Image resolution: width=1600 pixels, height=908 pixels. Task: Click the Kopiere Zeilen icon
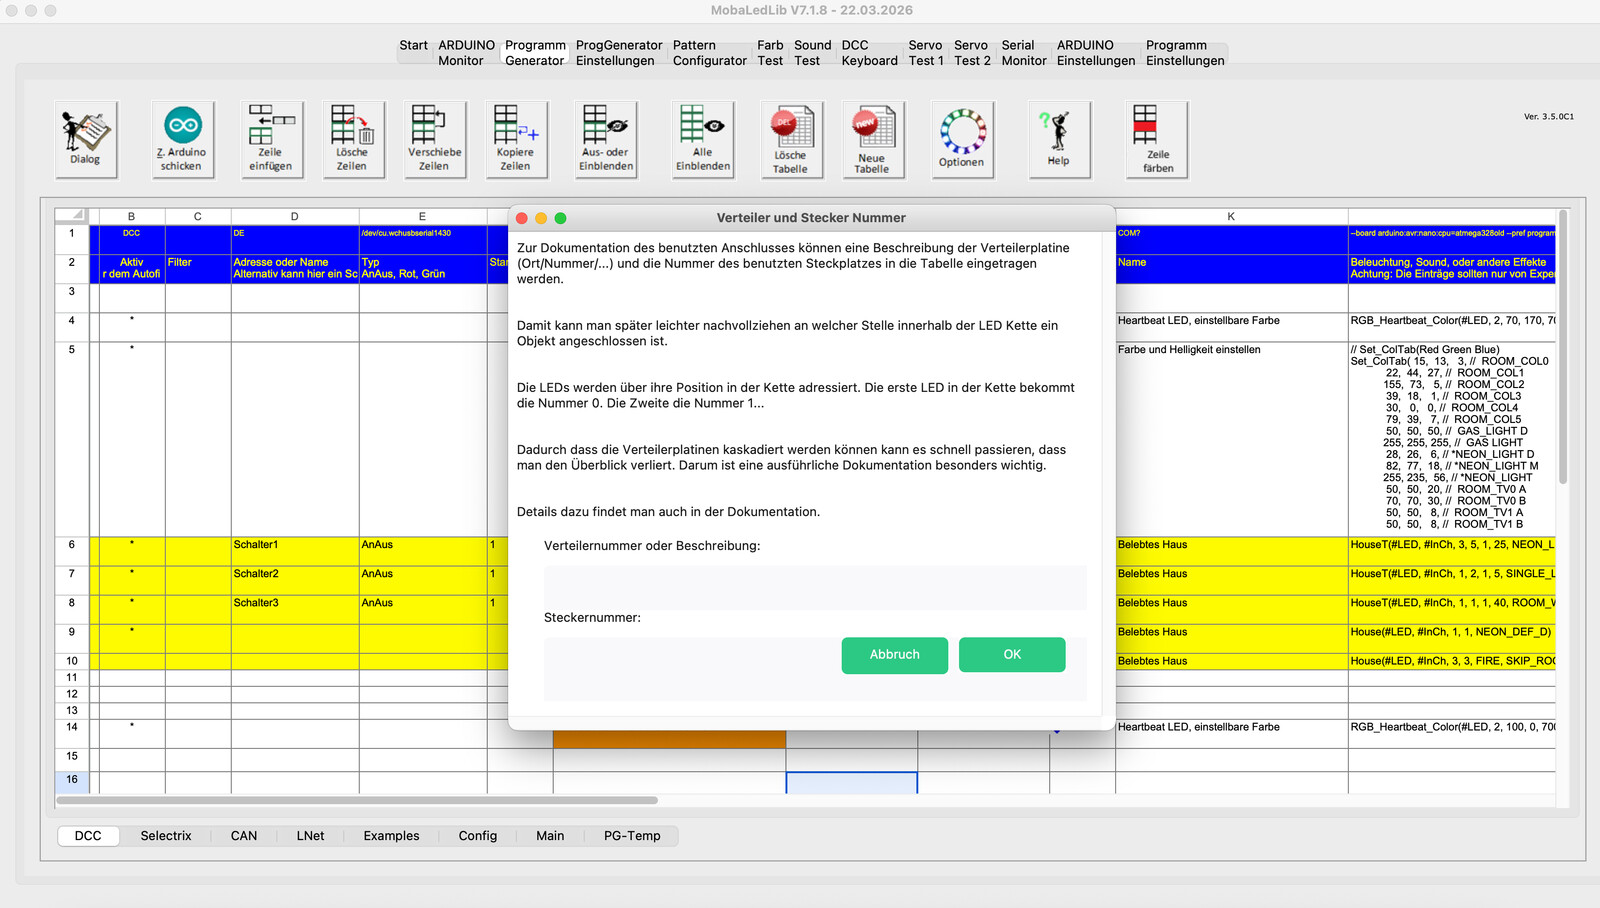(x=516, y=139)
